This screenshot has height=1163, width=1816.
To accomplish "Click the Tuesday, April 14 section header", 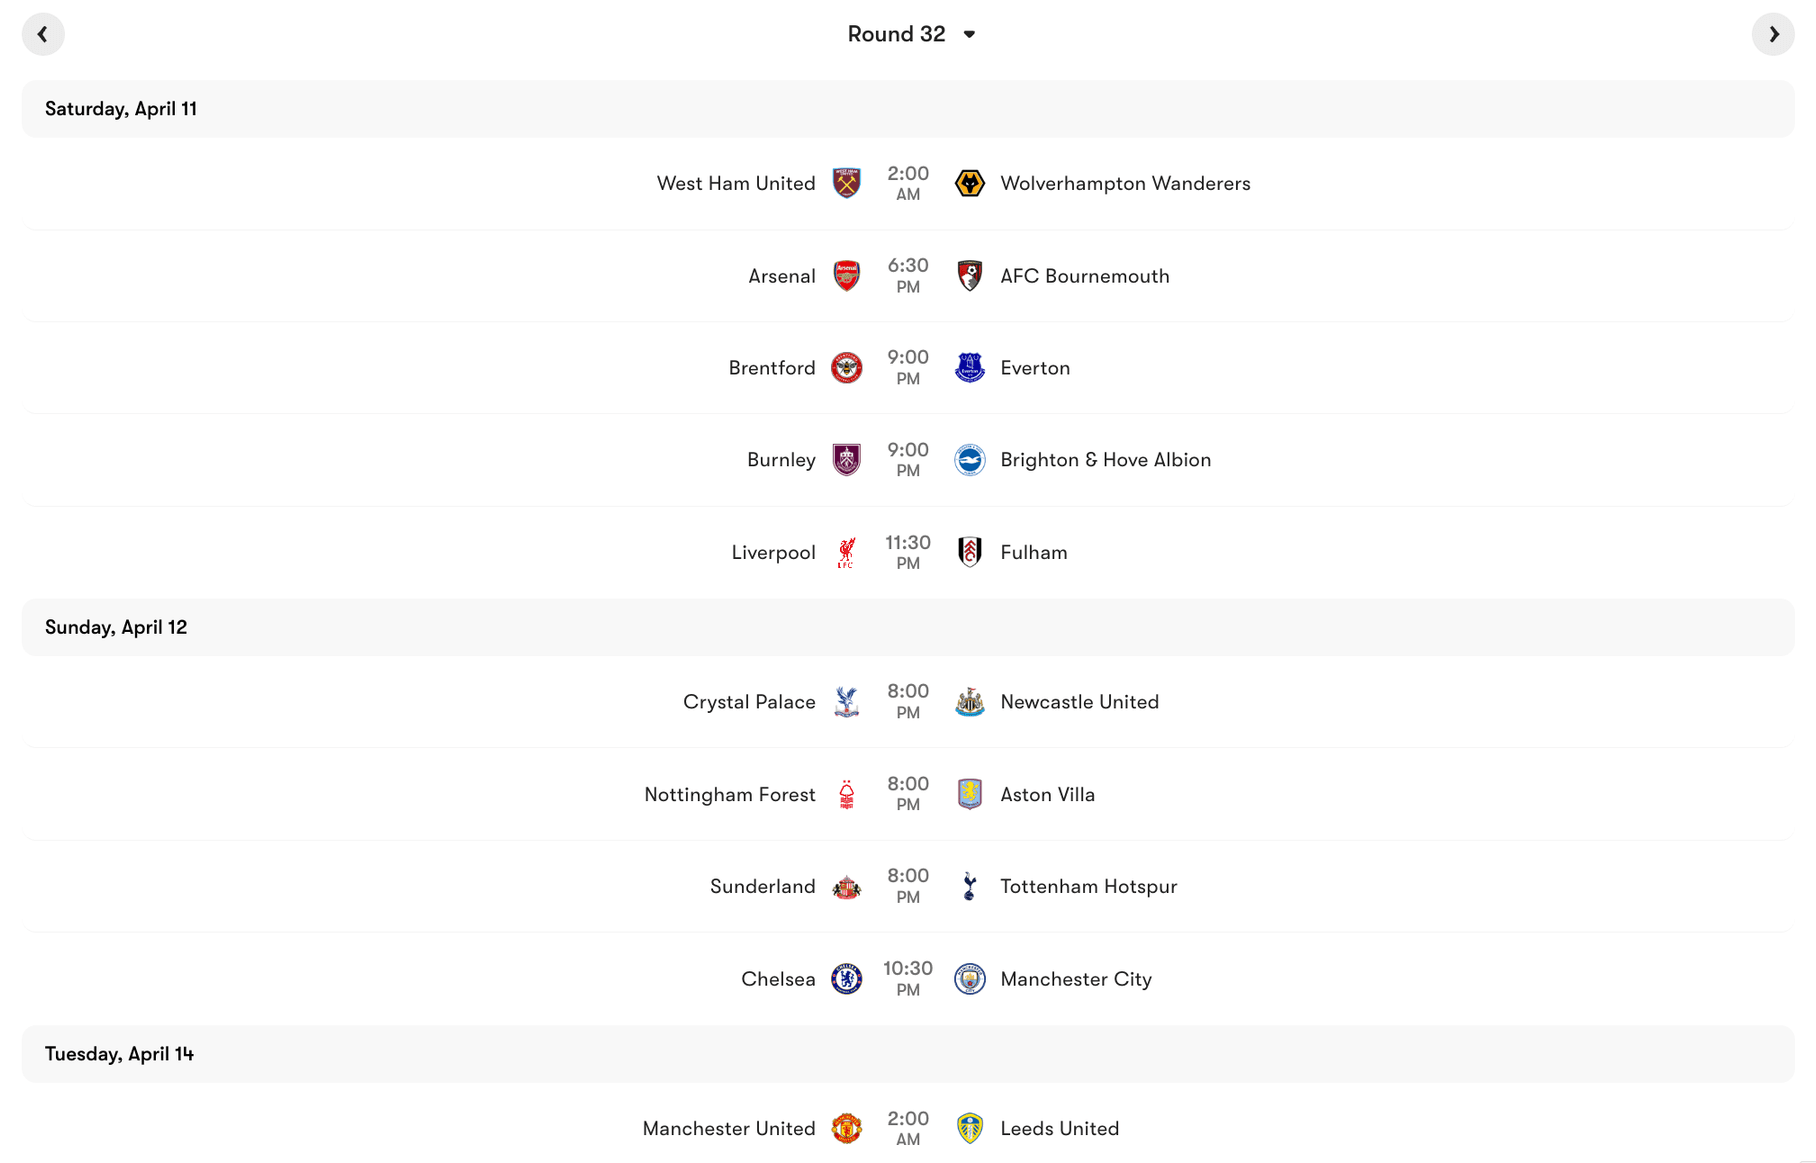I will pos(119,1053).
